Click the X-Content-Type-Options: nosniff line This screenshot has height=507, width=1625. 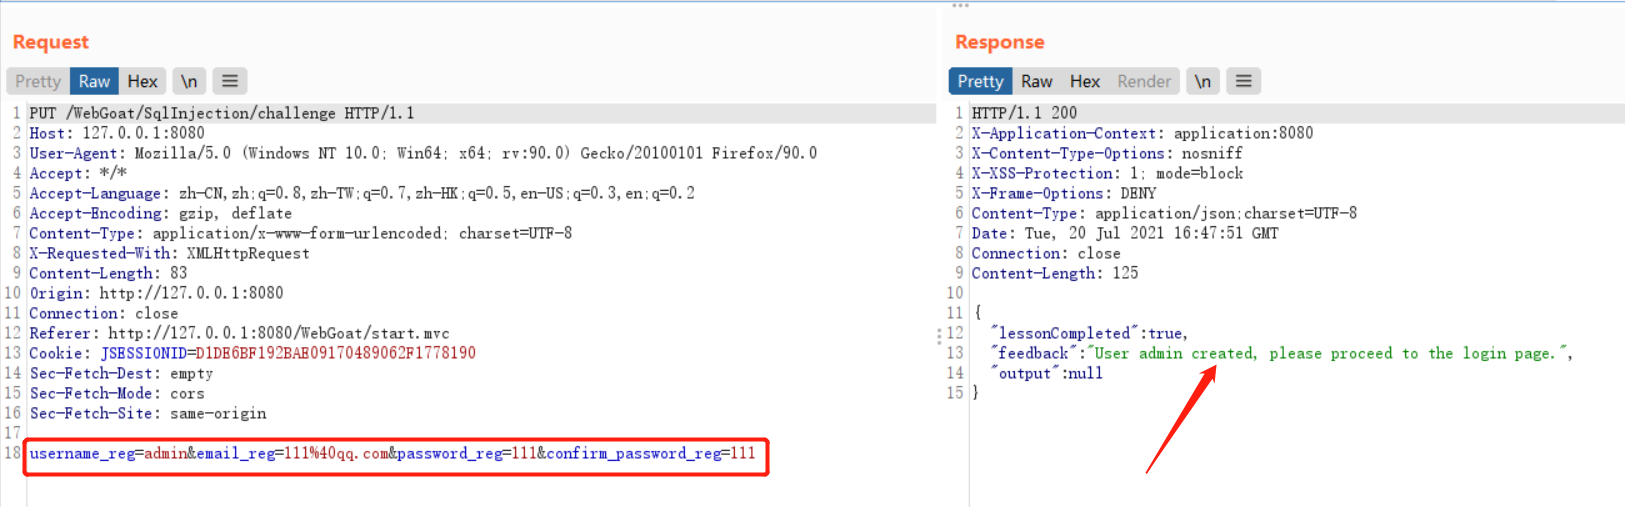point(1107,153)
